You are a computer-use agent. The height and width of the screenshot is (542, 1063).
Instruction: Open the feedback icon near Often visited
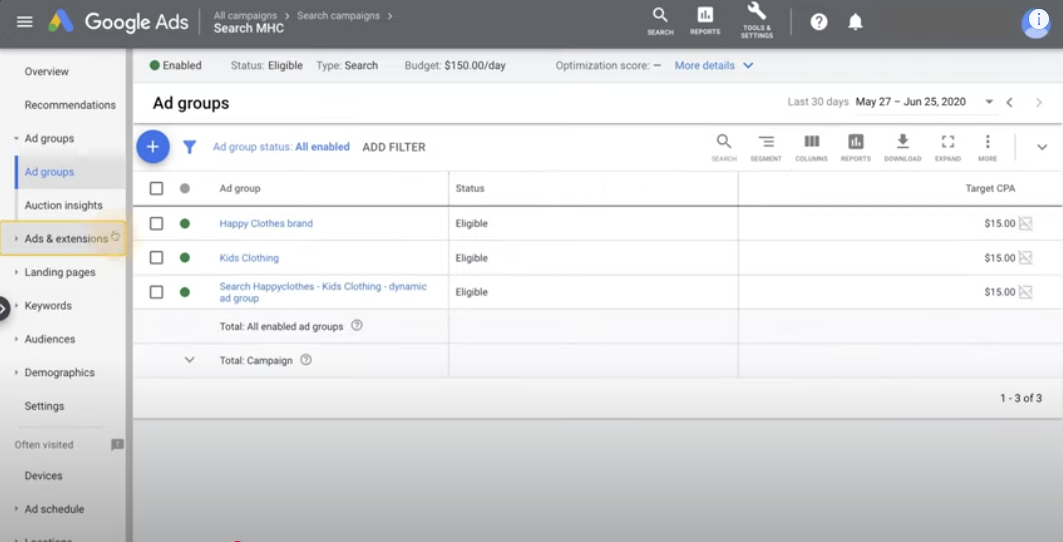point(117,444)
